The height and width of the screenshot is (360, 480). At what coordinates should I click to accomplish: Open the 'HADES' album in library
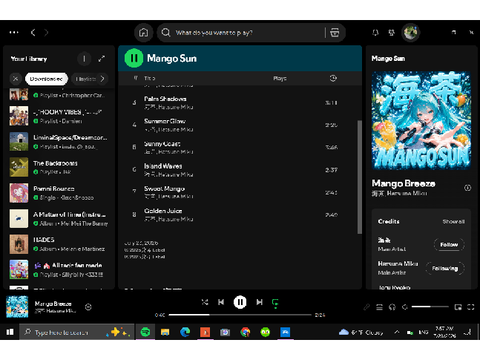59,244
